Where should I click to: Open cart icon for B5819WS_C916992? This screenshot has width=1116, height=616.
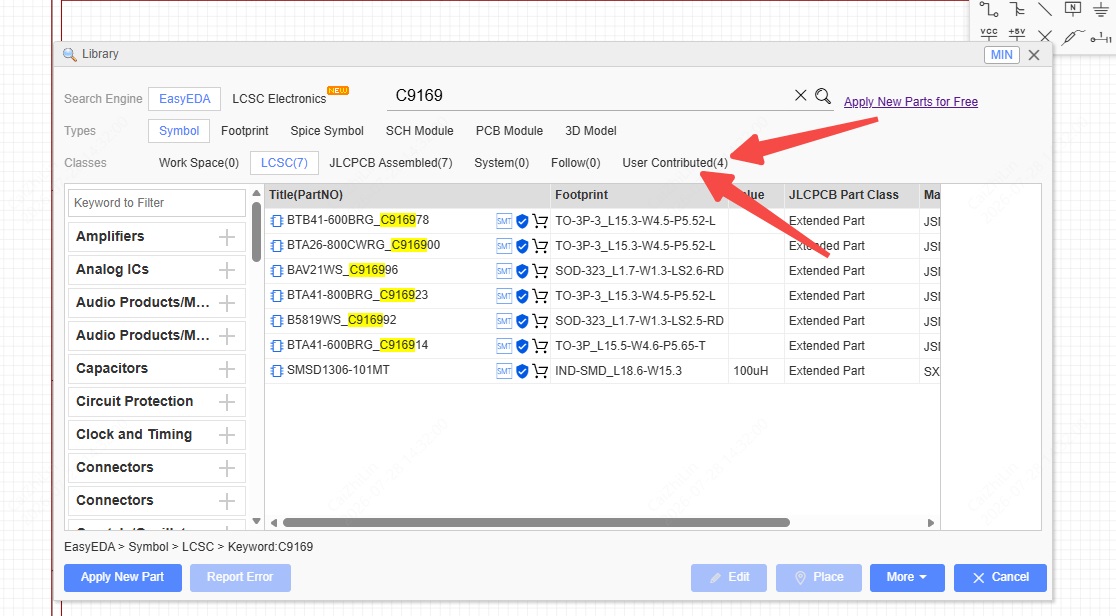click(x=540, y=321)
